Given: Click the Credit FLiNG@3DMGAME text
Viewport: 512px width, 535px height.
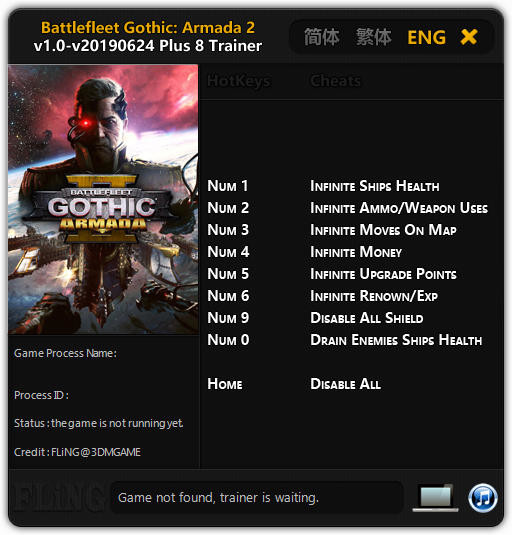Looking at the screenshot, I should coord(77,452).
